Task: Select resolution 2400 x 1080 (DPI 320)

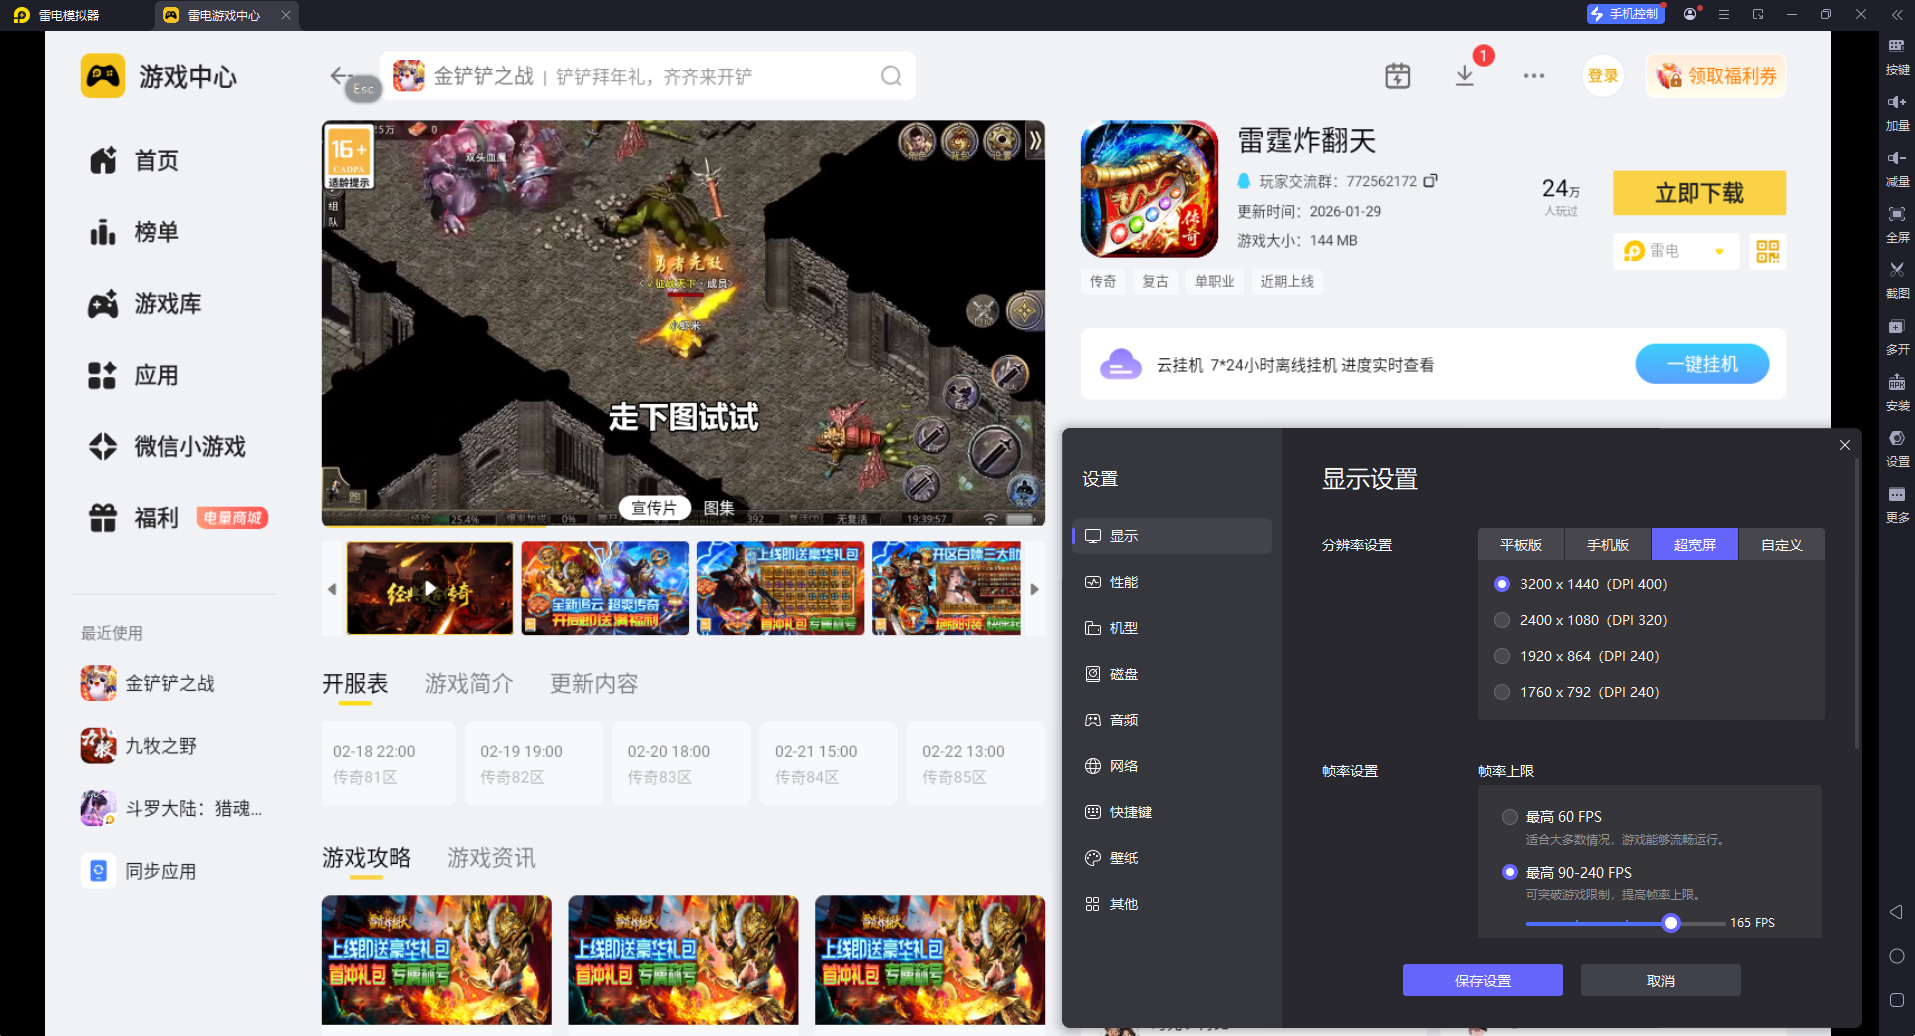Action: click(1502, 620)
